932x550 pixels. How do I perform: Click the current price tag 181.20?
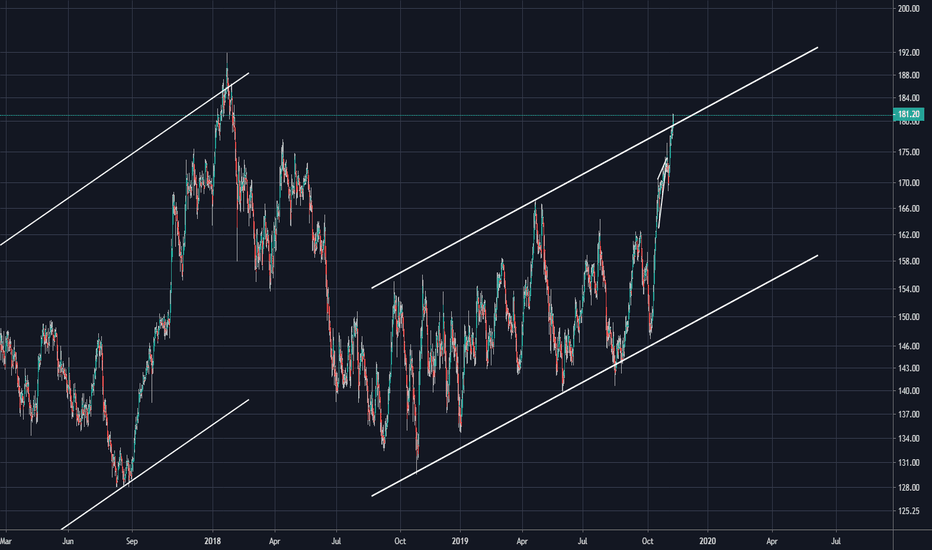point(908,114)
